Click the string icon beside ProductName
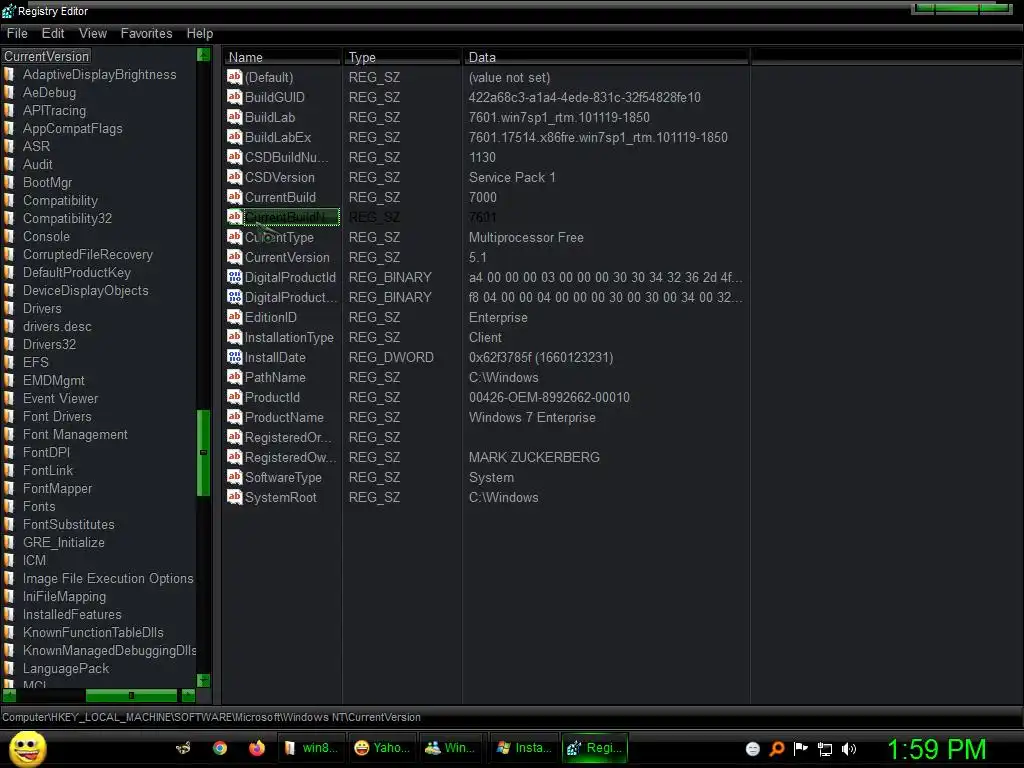1024x768 pixels. click(x=234, y=417)
